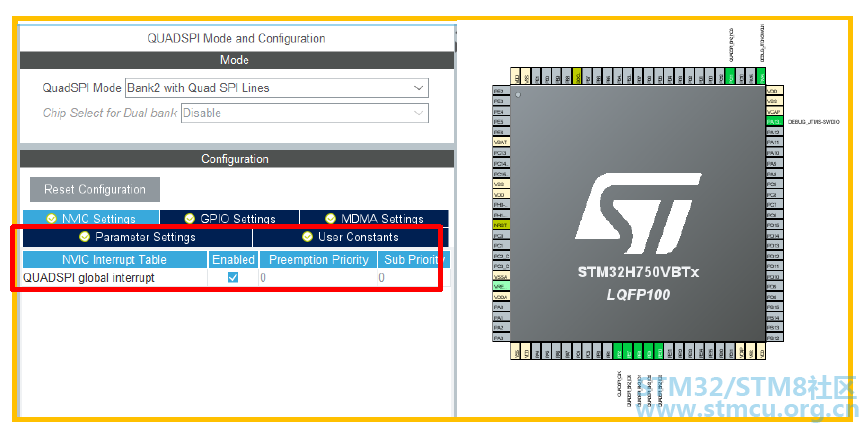Open the Parameter Settings tab
The width and height of the screenshot is (868, 432).
137,237
